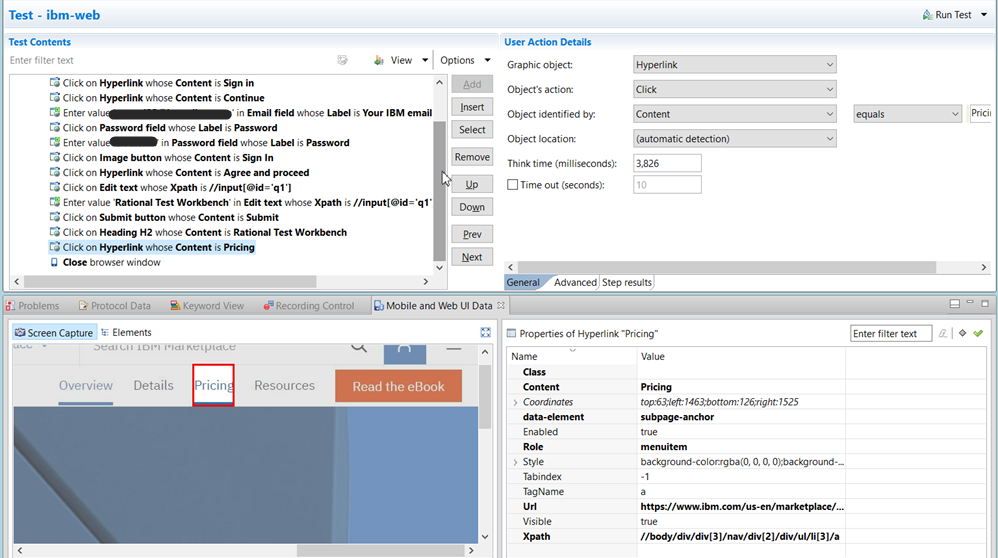Click the Run Test icon
Viewport: 998px width, 558px height.
coord(927,15)
